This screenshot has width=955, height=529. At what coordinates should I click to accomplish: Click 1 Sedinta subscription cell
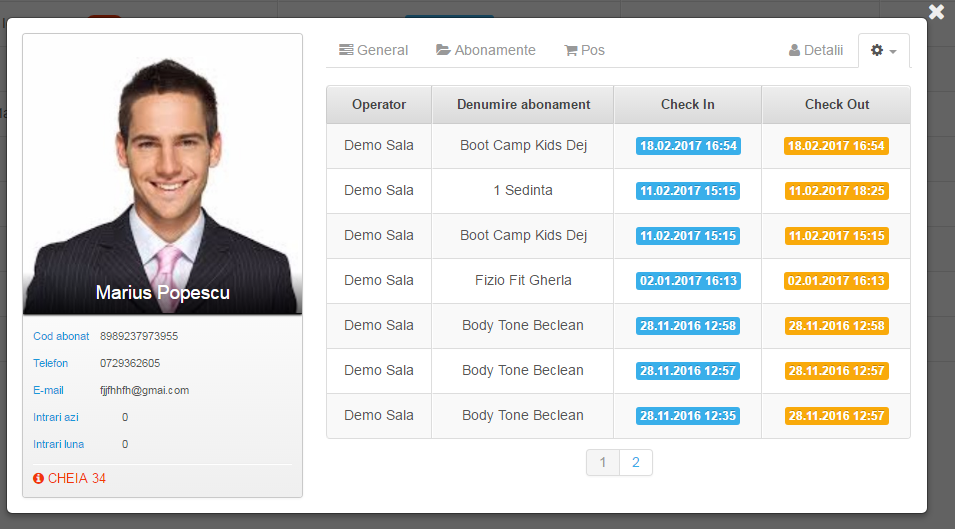523,191
